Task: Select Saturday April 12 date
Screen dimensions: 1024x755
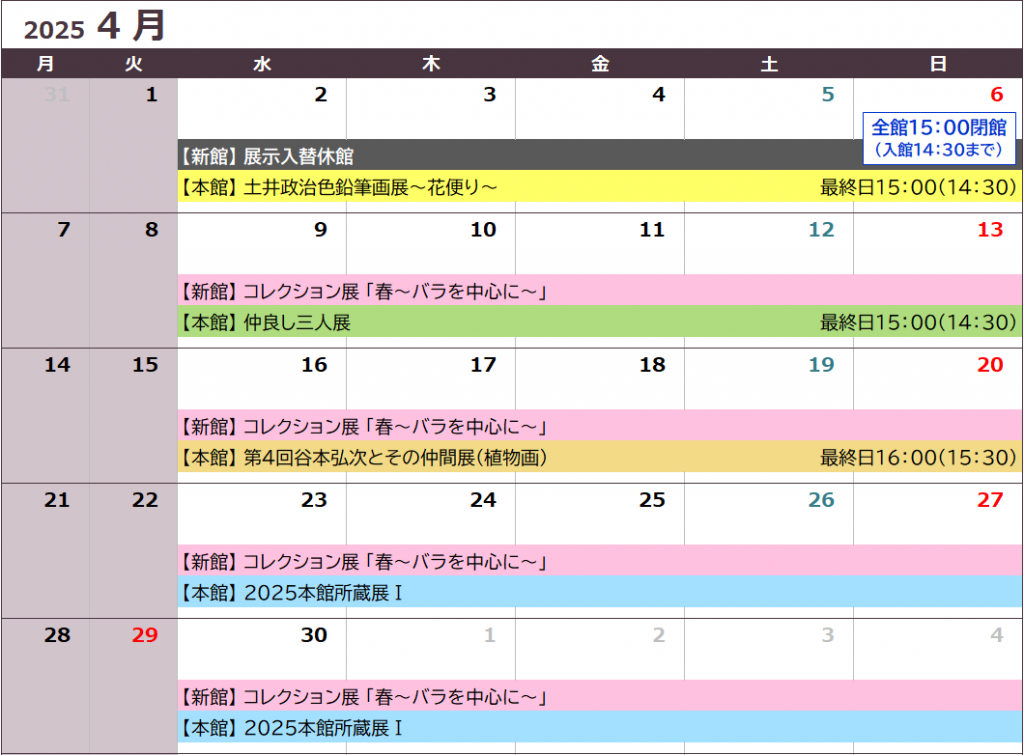Action: [821, 230]
